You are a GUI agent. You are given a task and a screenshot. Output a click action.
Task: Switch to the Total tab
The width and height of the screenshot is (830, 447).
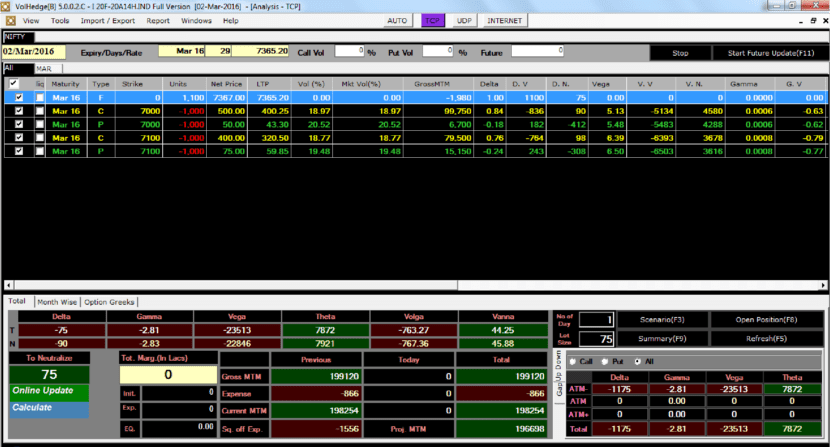click(x=17, y=301)
